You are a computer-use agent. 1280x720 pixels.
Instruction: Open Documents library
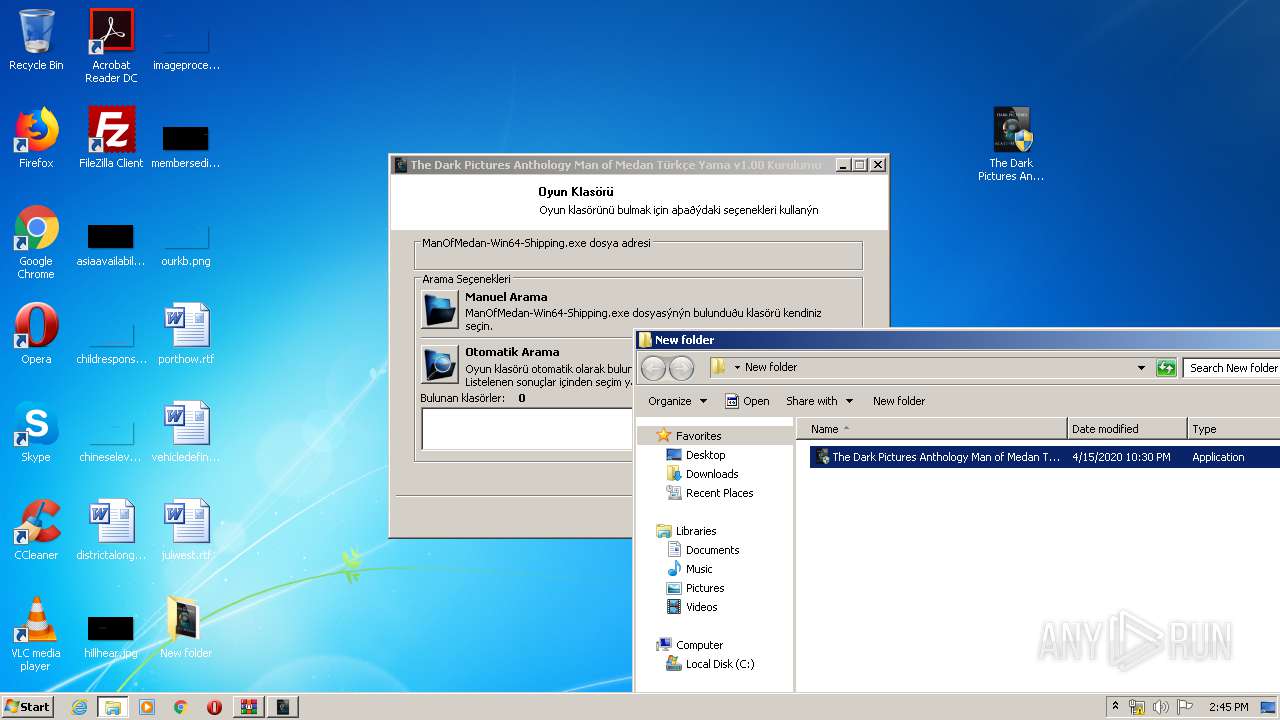click(x=712, y=550)
